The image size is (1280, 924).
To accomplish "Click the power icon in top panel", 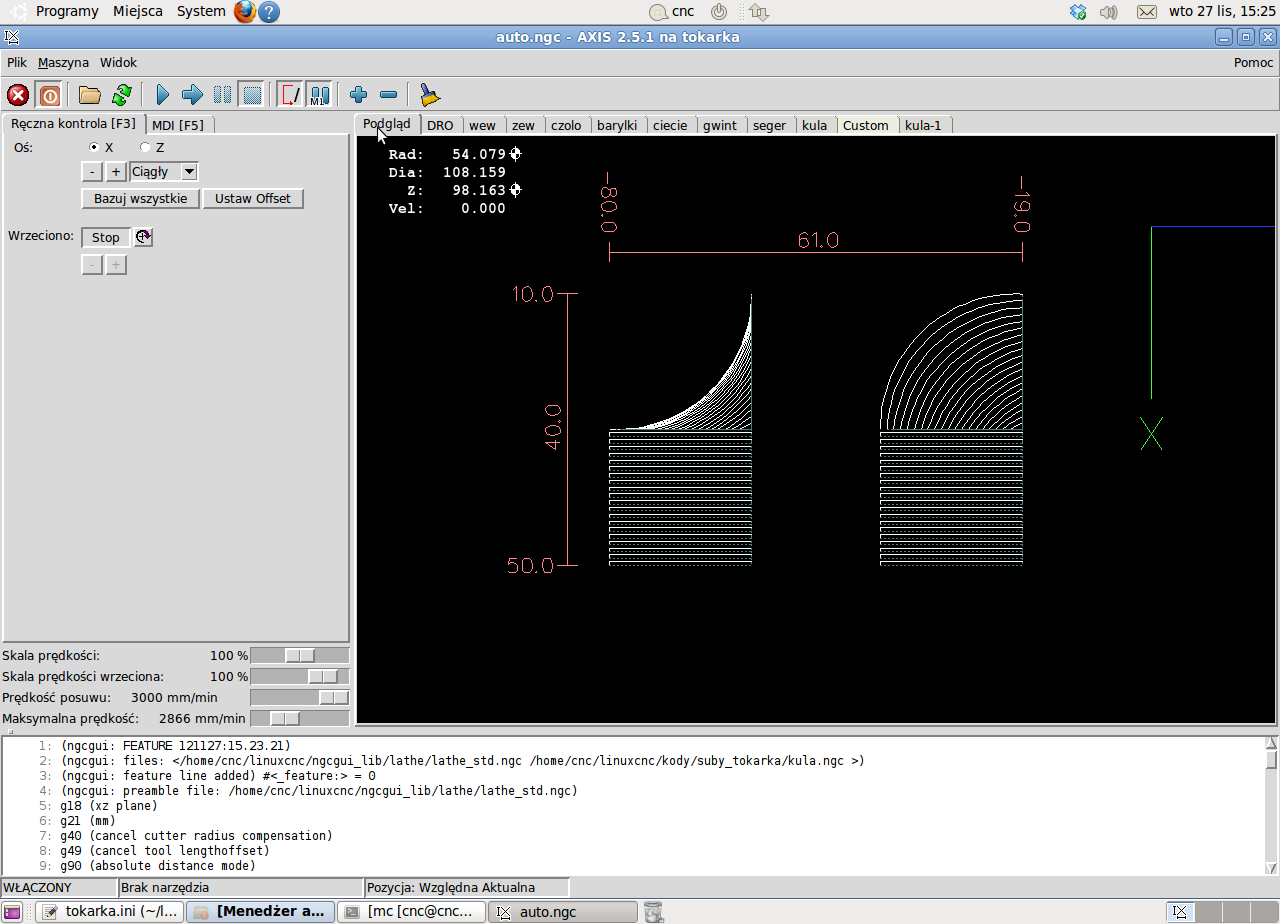I will click(x=719, y=12).
